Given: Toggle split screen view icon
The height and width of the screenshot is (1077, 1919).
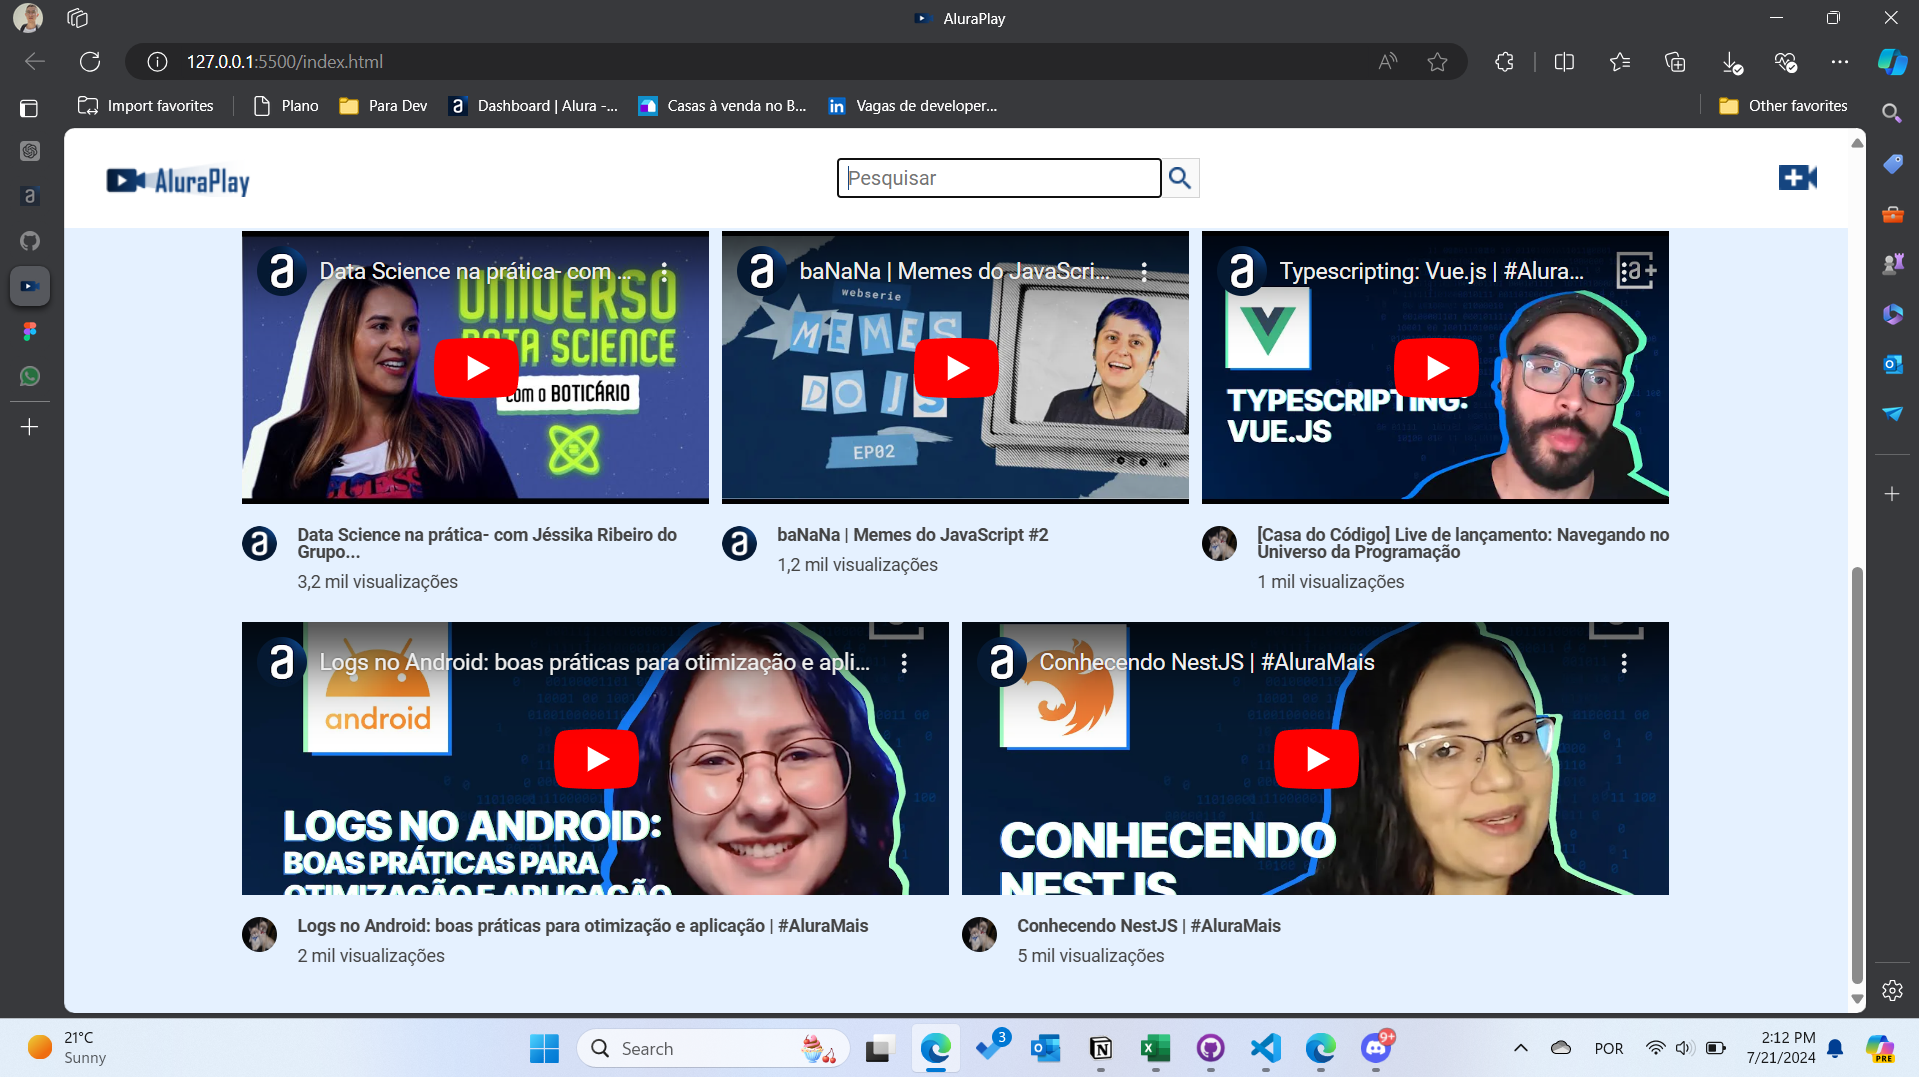Looking at the screenshot, I should tap(1564, 62).
